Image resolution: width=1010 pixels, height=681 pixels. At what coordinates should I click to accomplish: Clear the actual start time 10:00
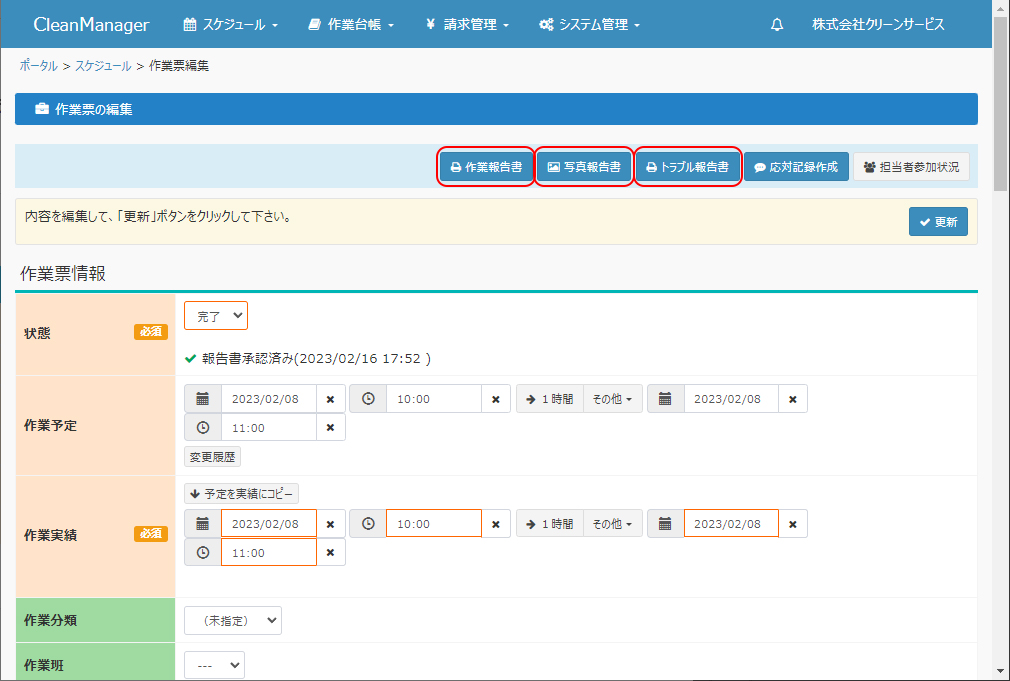pyautogui.click(x=495, y=524)
